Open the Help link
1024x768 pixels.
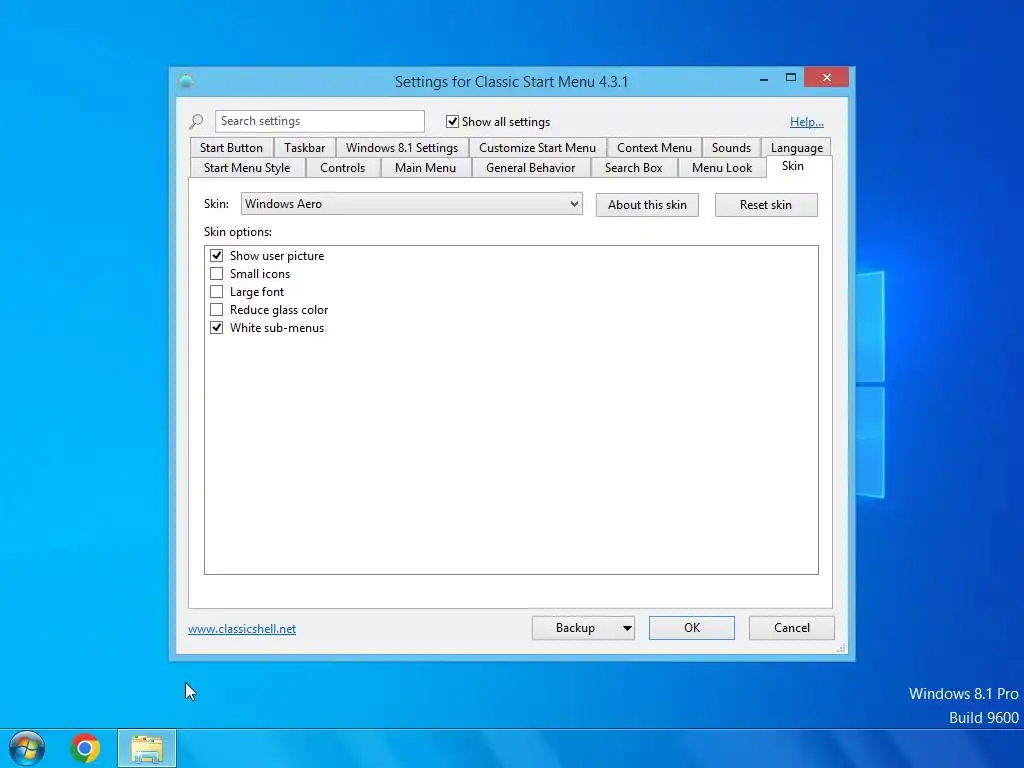807,121
